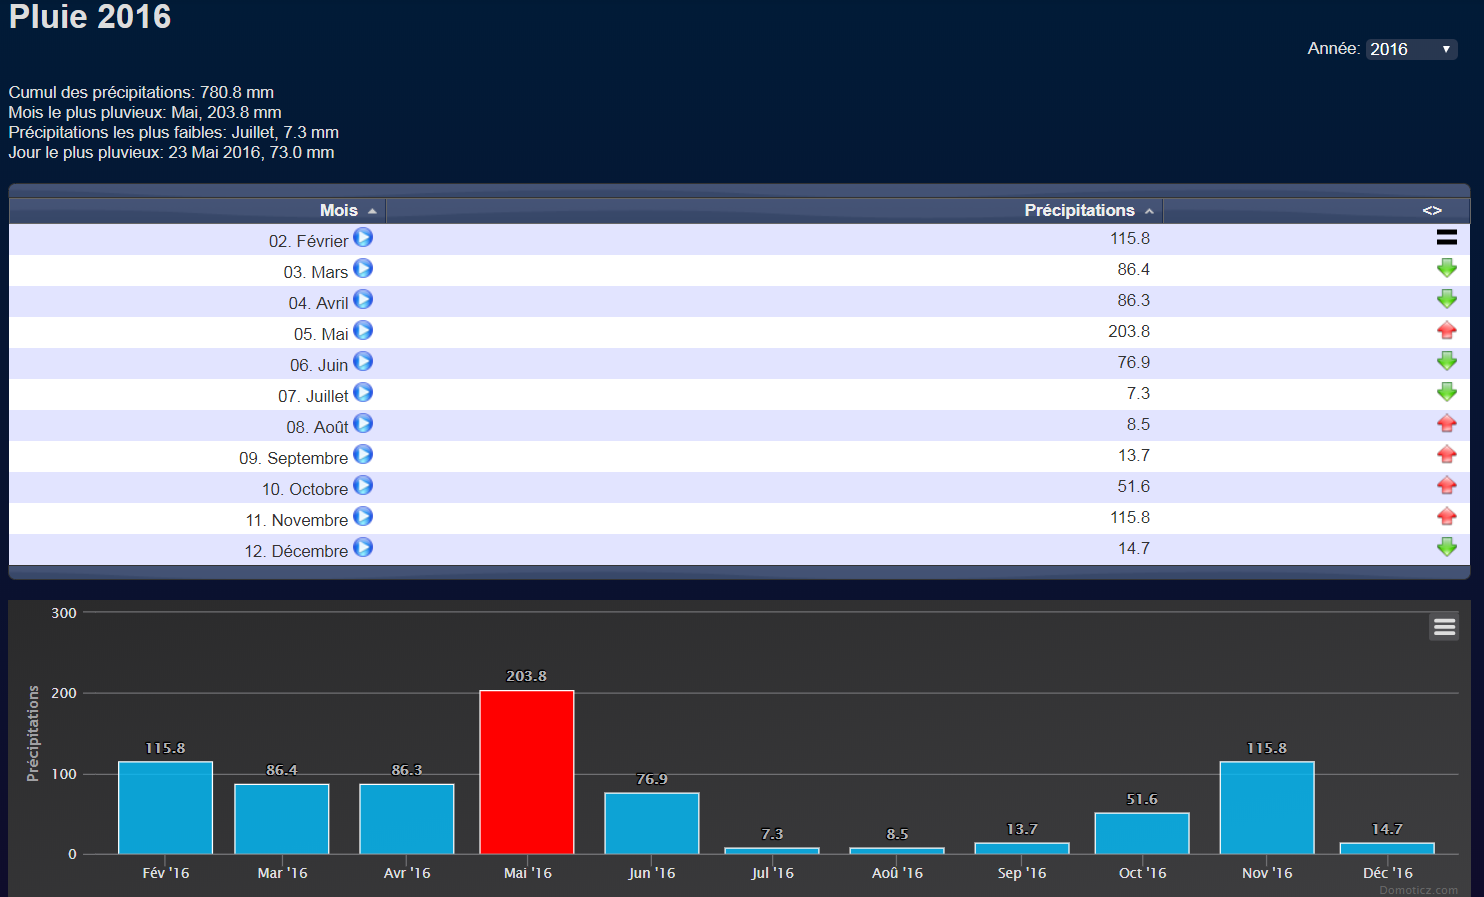Sort table by Mois column header
This screenshot has height=897, width=1484.
tap(198, 210)
